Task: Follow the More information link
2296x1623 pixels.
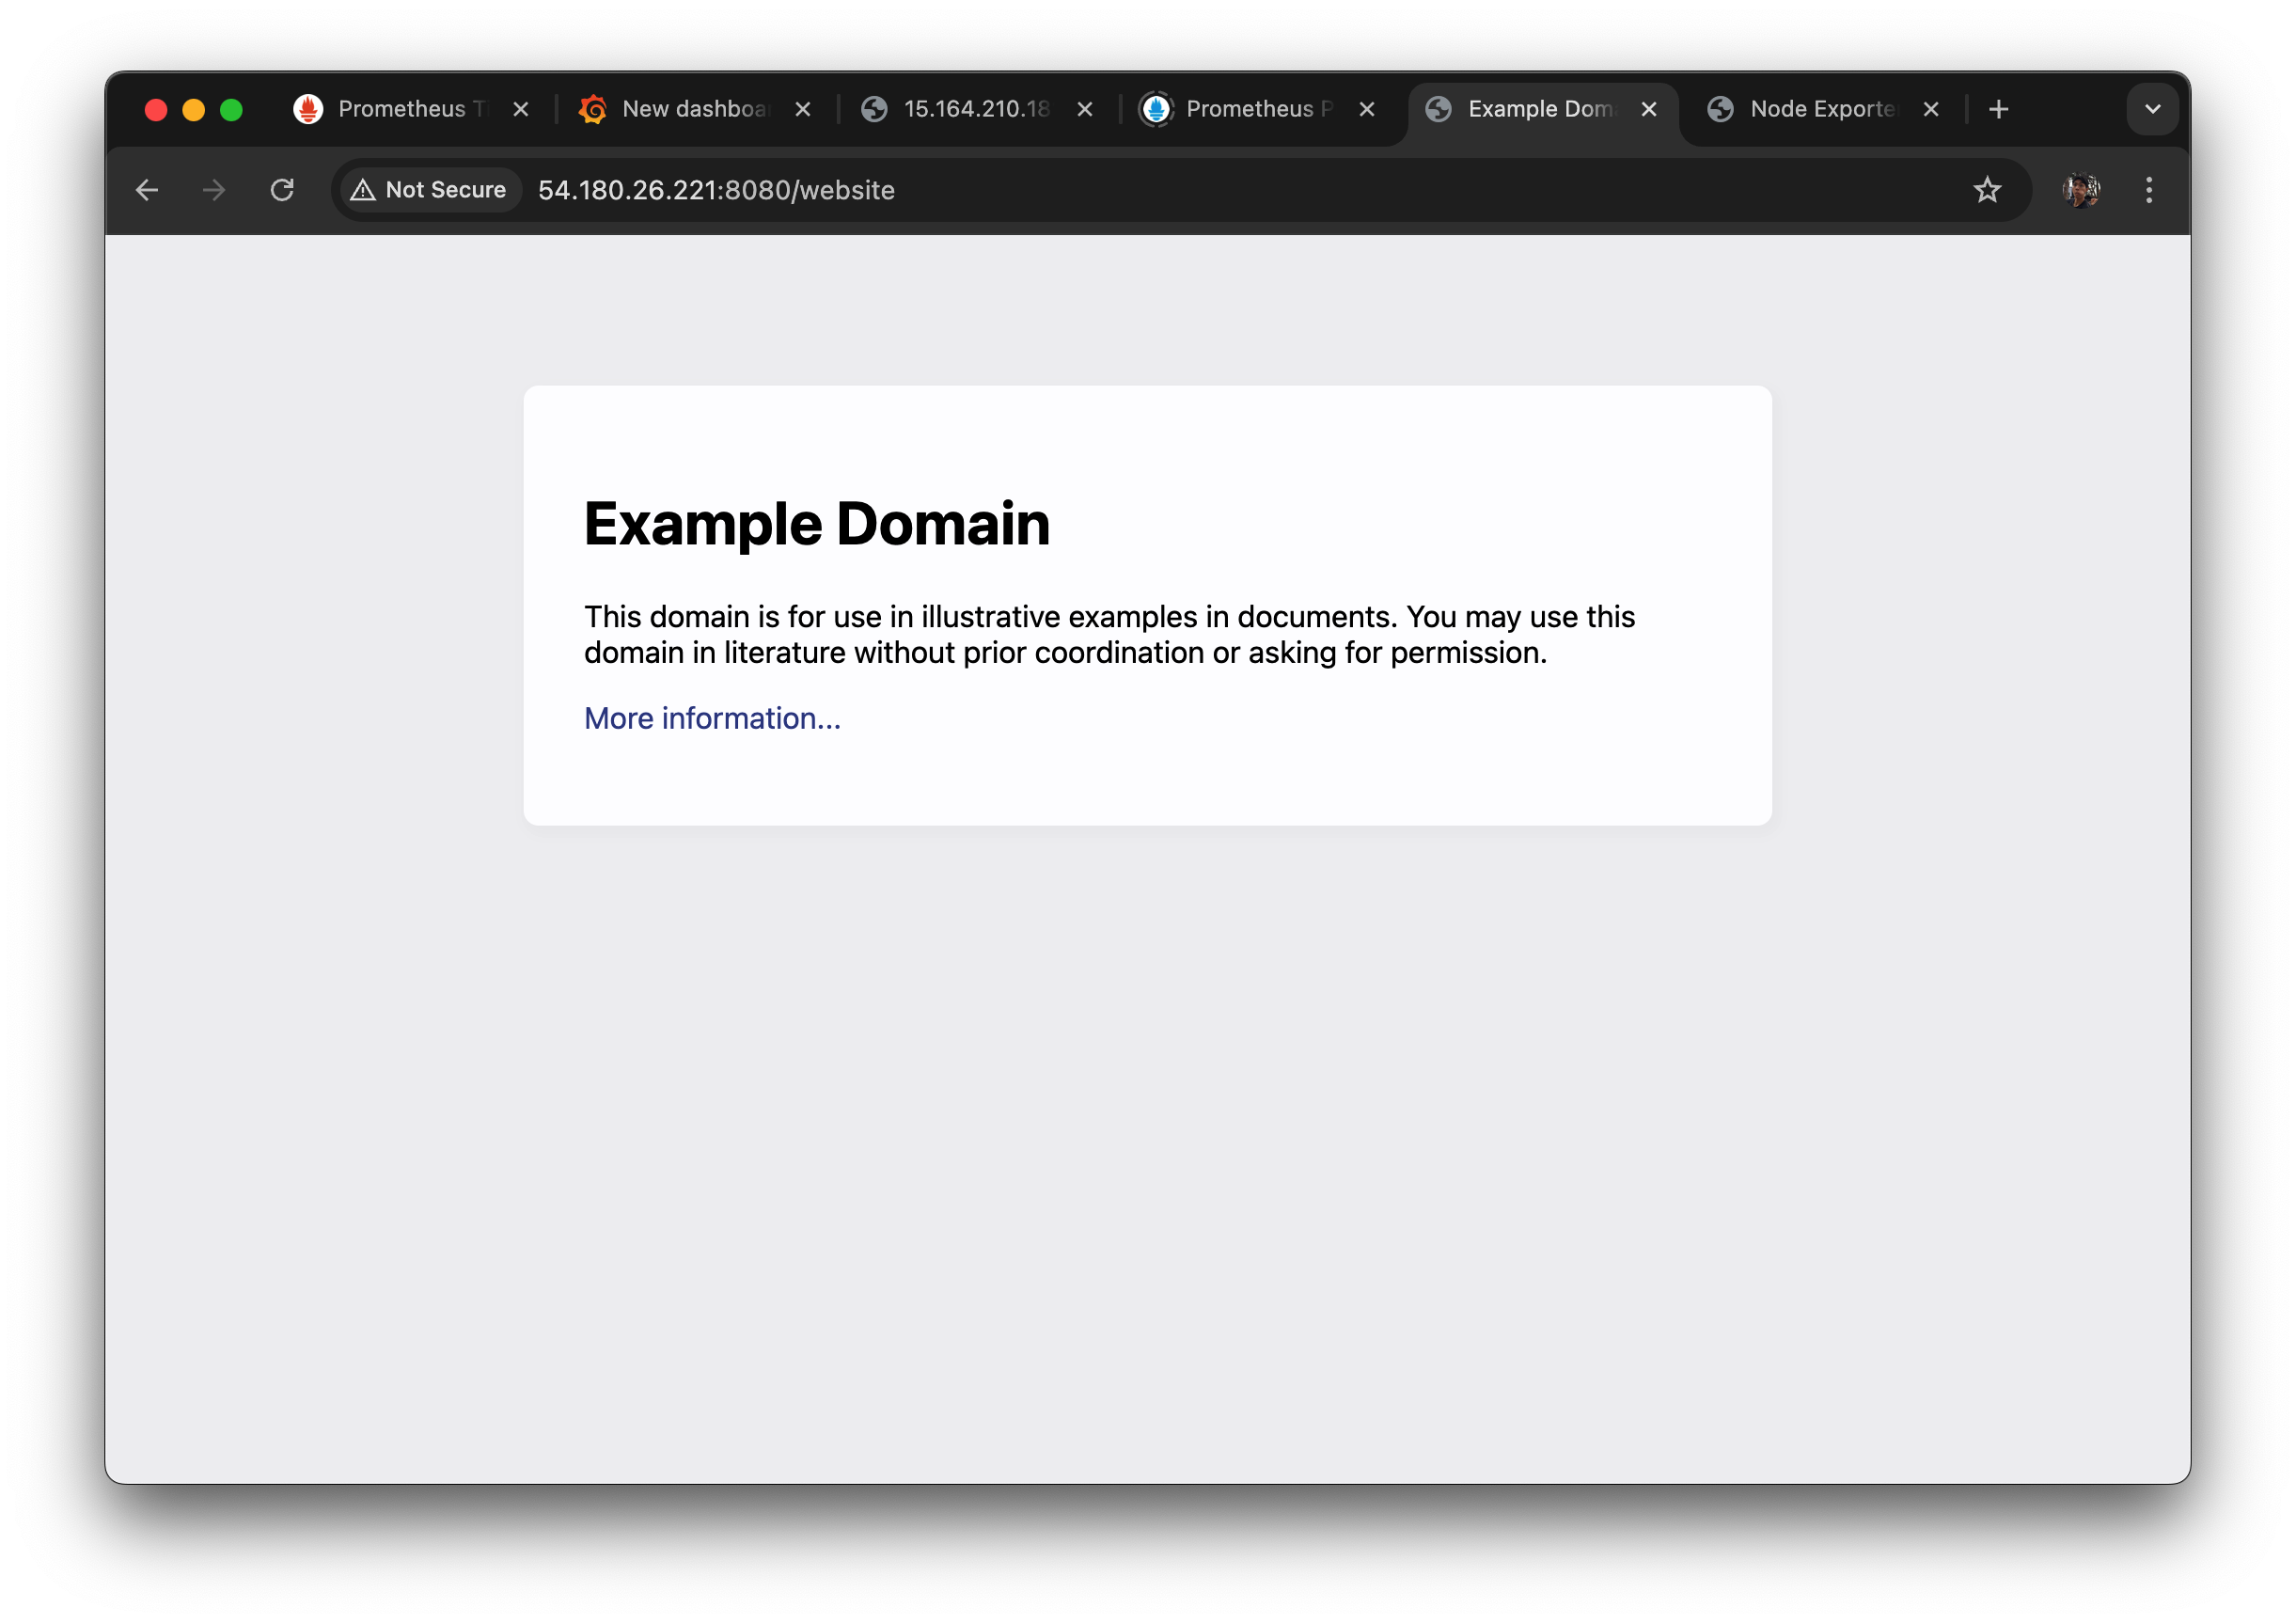Action: tap(712, 718)
